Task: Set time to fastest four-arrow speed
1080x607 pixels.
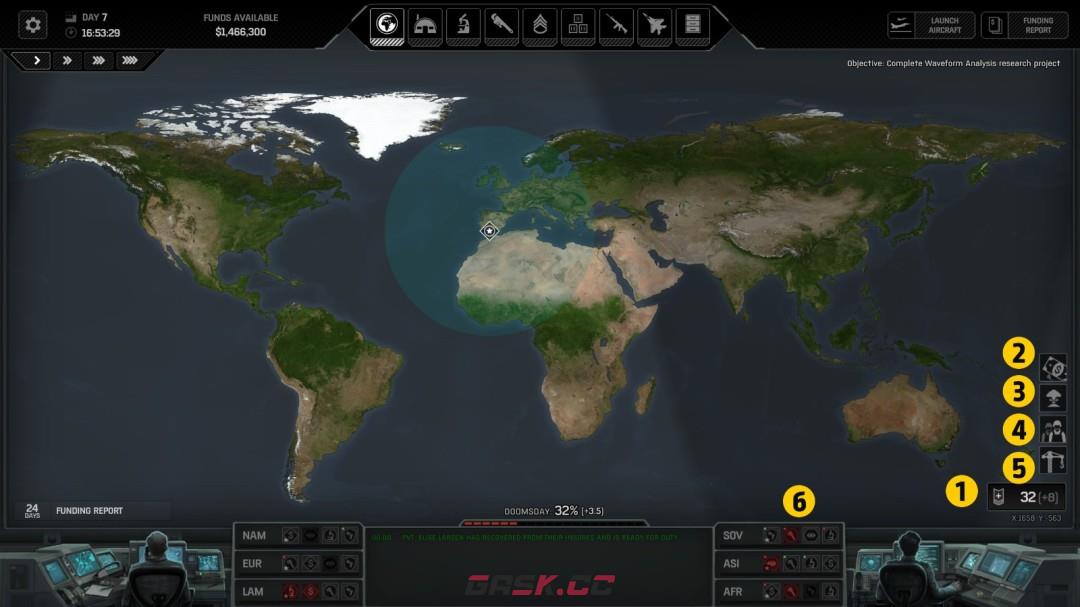Action: click(129, 60)
